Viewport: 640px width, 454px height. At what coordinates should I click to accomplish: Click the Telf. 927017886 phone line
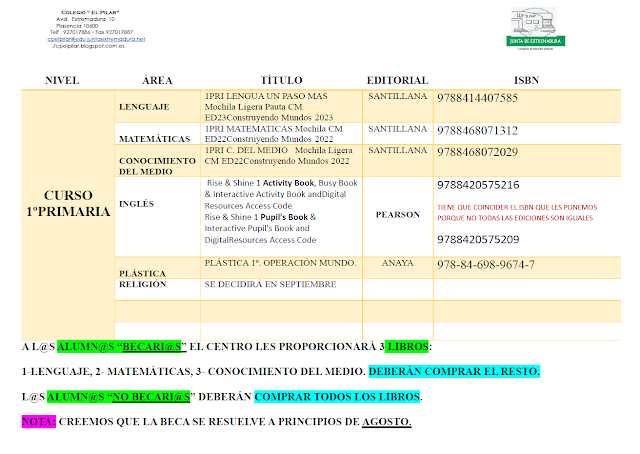click(91, 32)
